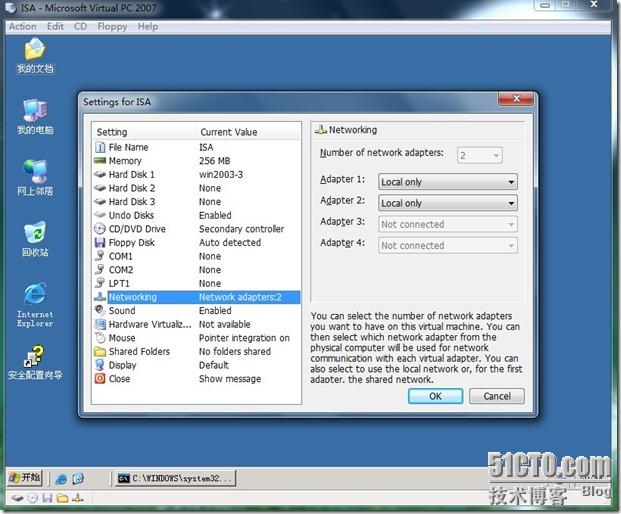Click the '256 MB' memory value
Image resolution: width=621 pixels, height=514 pixels.
(x=215, y=161)
